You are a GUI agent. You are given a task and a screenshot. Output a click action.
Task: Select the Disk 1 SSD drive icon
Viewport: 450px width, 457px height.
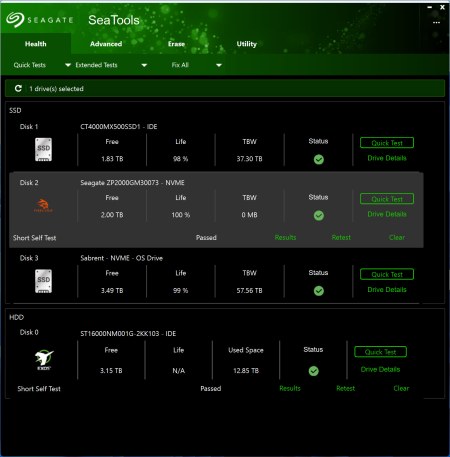pyautogui.click(x=44, y=149)
